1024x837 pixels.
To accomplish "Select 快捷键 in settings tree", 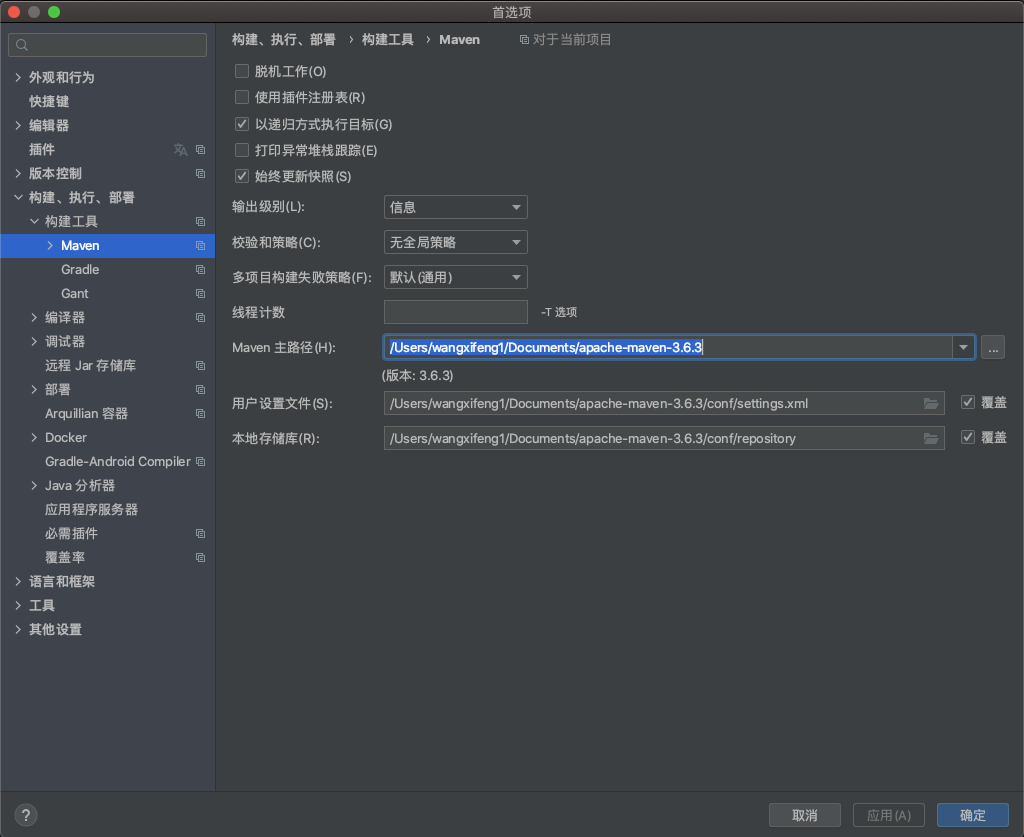I will pos(49,101).
